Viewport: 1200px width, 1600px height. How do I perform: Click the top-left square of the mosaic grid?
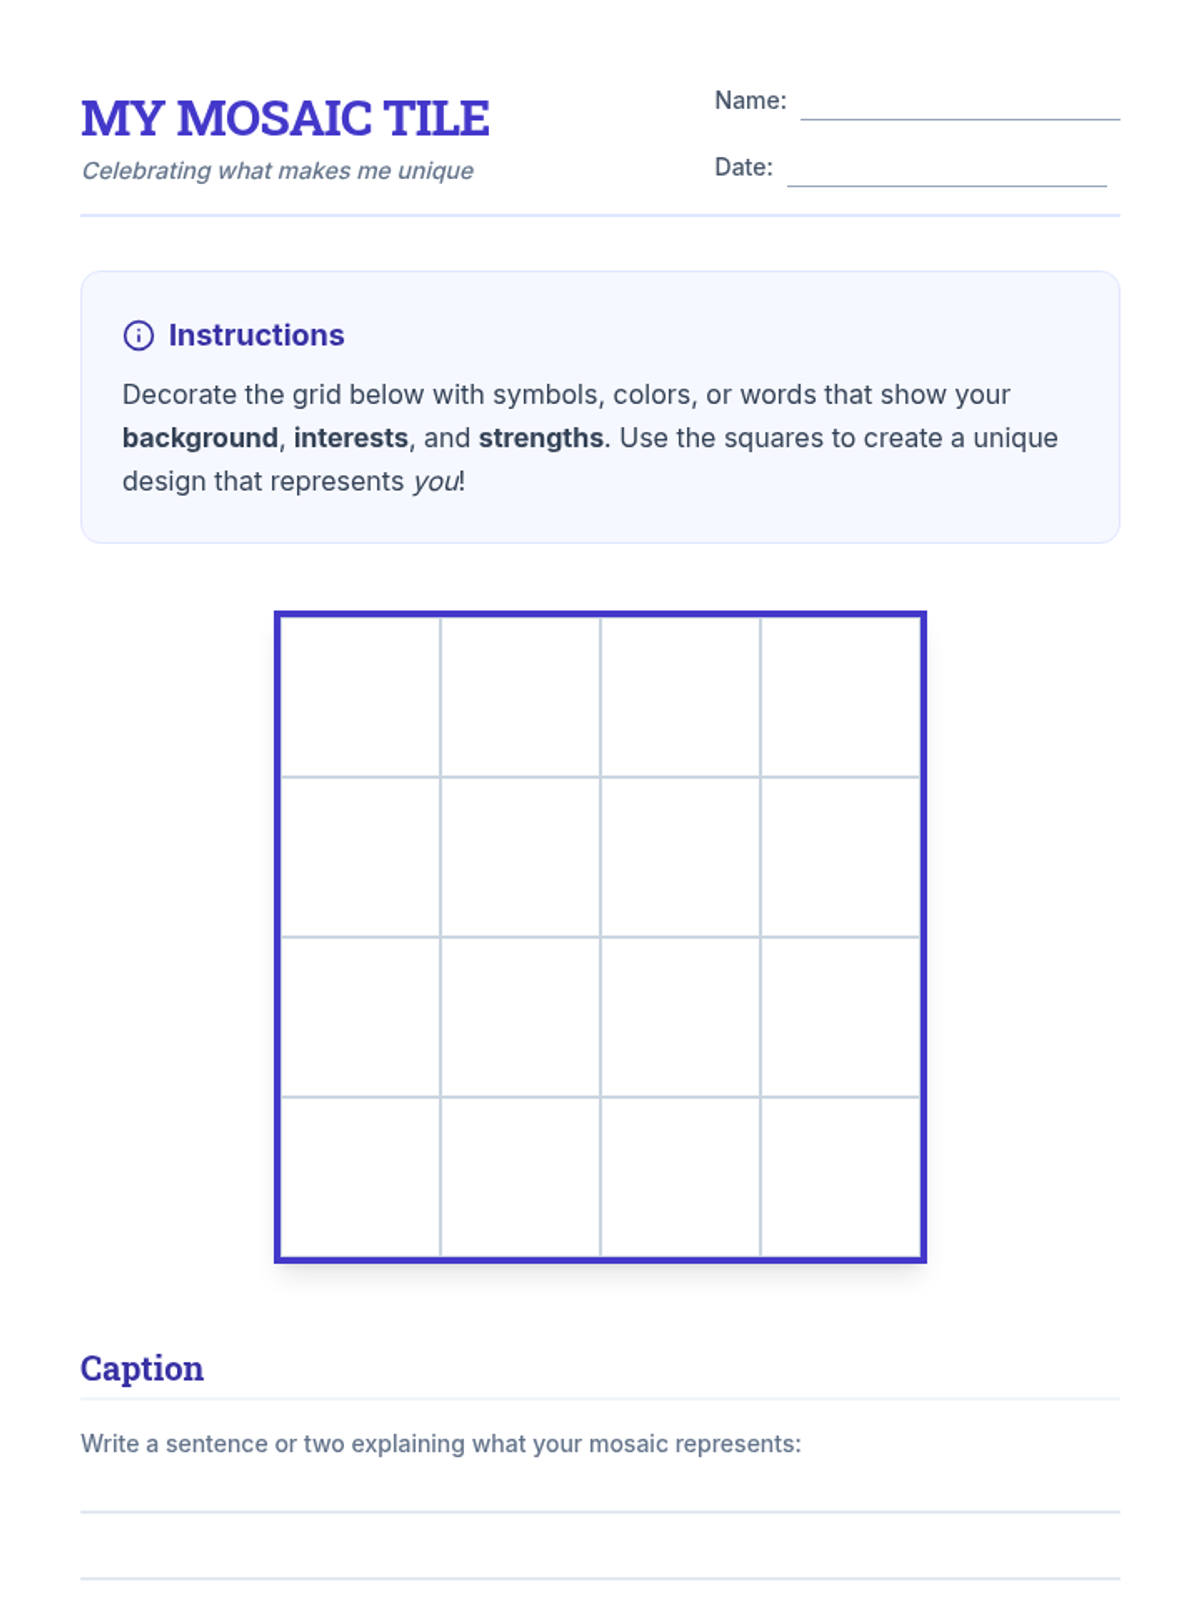[360, 697]
